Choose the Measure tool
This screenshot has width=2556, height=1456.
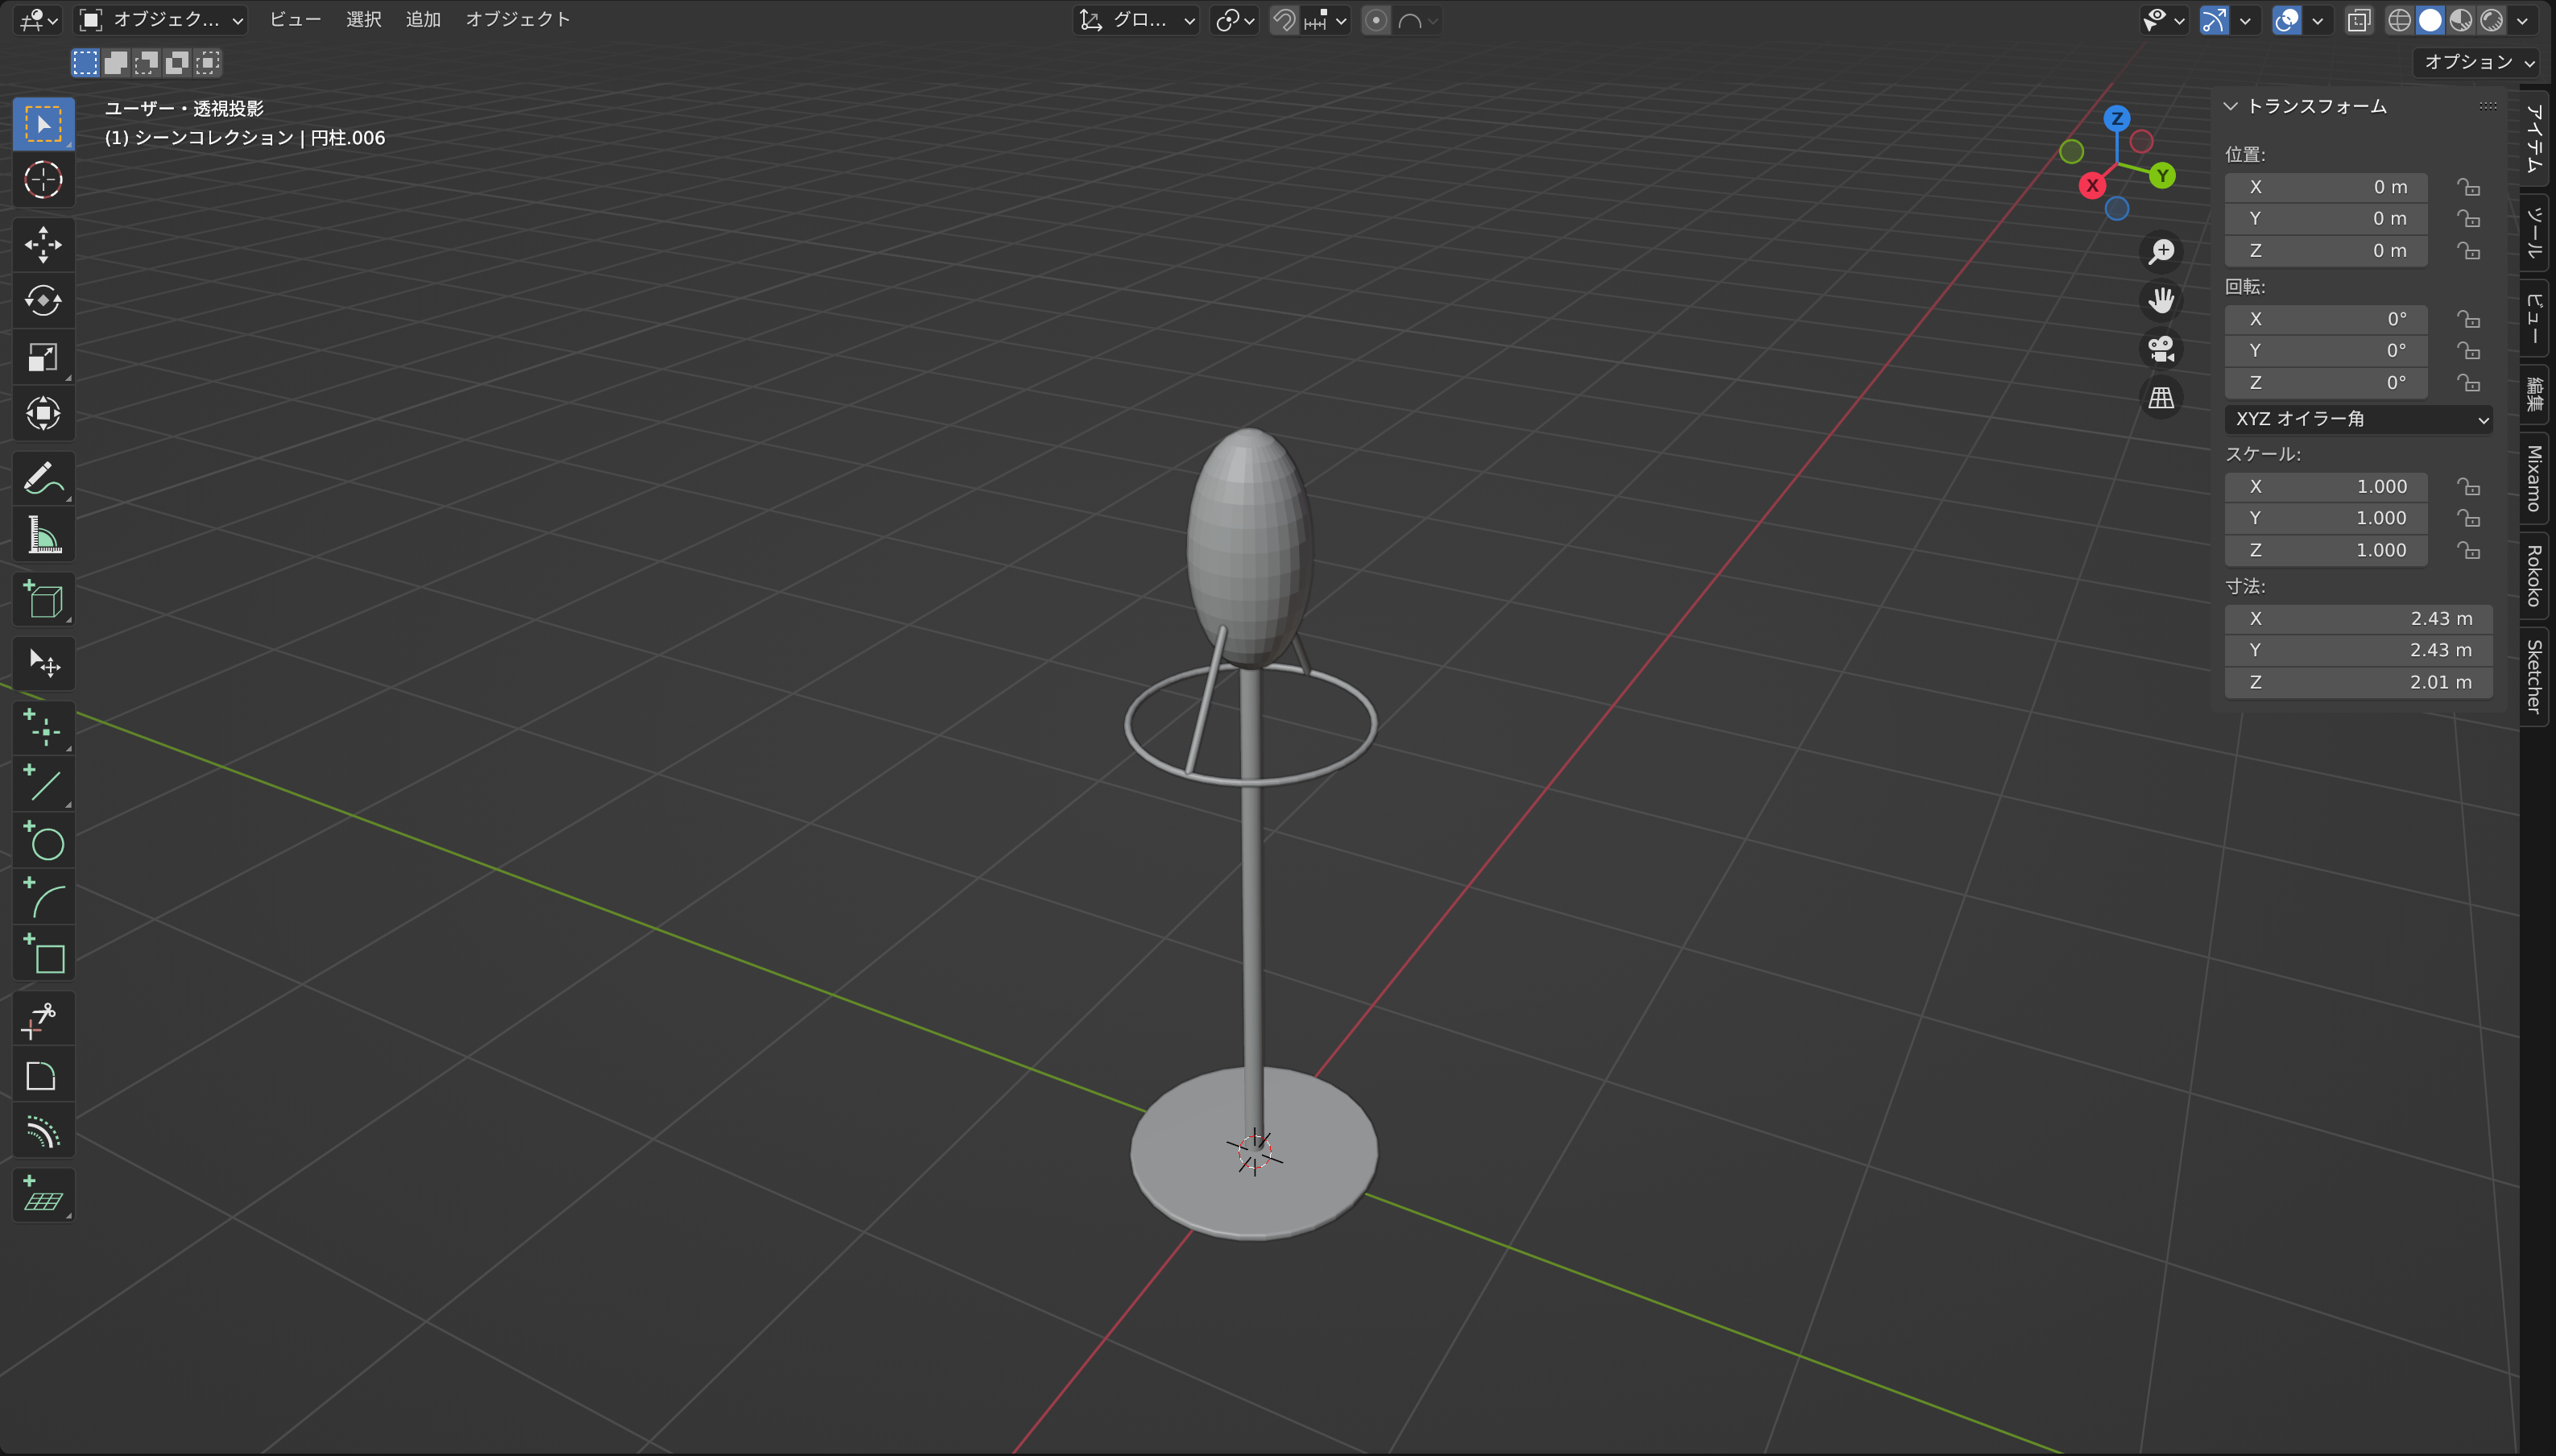43,534
